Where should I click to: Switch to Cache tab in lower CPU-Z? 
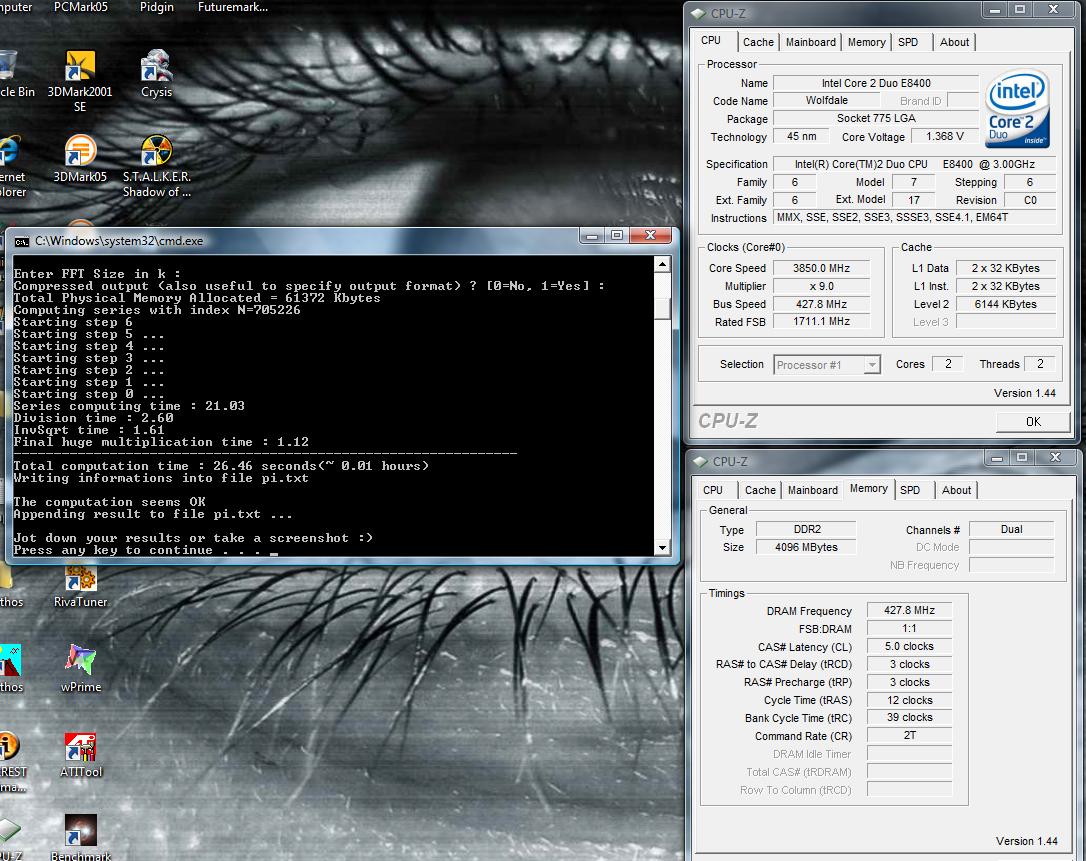pos(760,490)
